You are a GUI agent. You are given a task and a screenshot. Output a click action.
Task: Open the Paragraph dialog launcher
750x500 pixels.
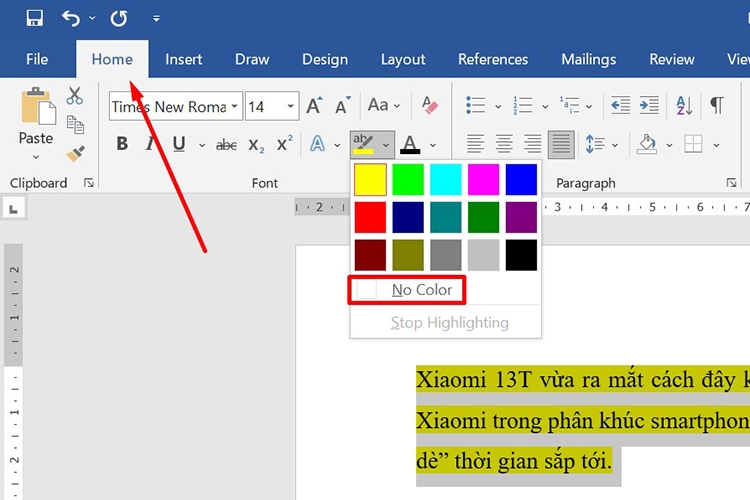click(x=731, y=183)
